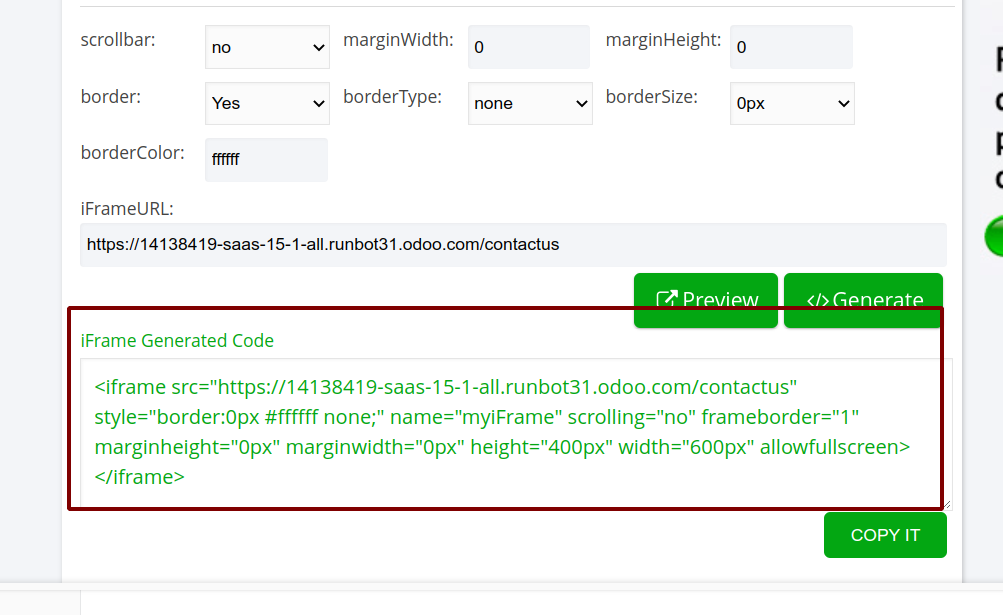Click the green circle icon at right edge
This screenshot has height=615, width=1003.
pos(994,236)
